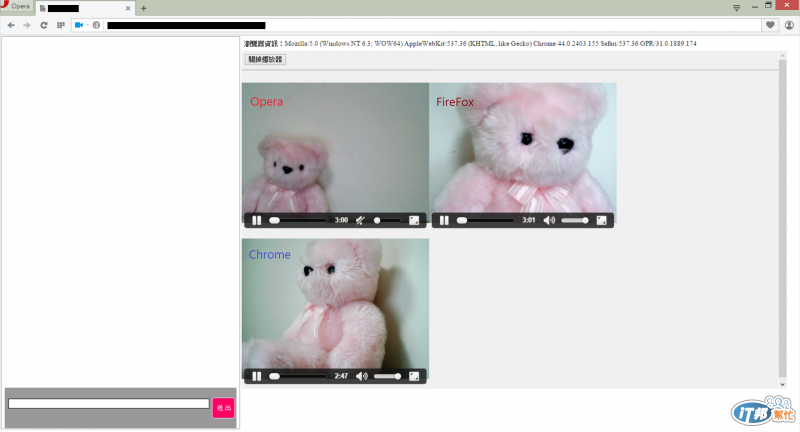Open the Opera menu button

pyautogui.click(x=16, y=6)
